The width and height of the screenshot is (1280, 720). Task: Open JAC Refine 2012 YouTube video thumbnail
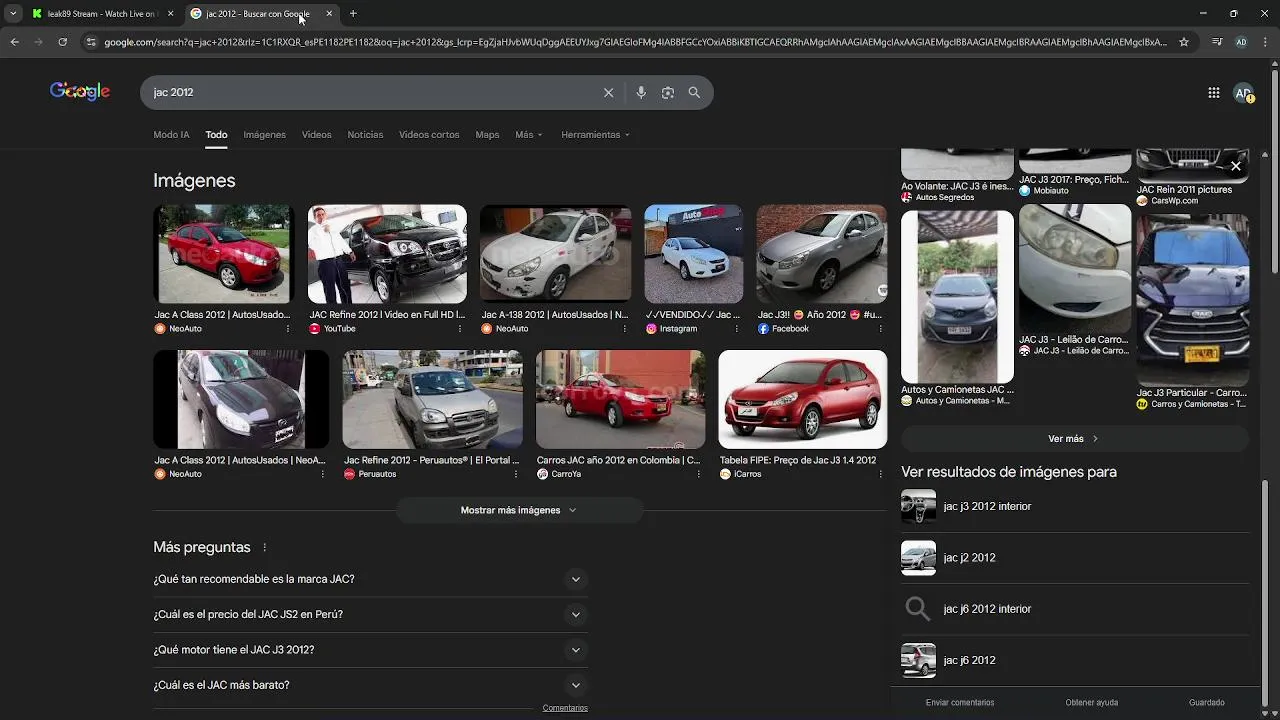387,254
